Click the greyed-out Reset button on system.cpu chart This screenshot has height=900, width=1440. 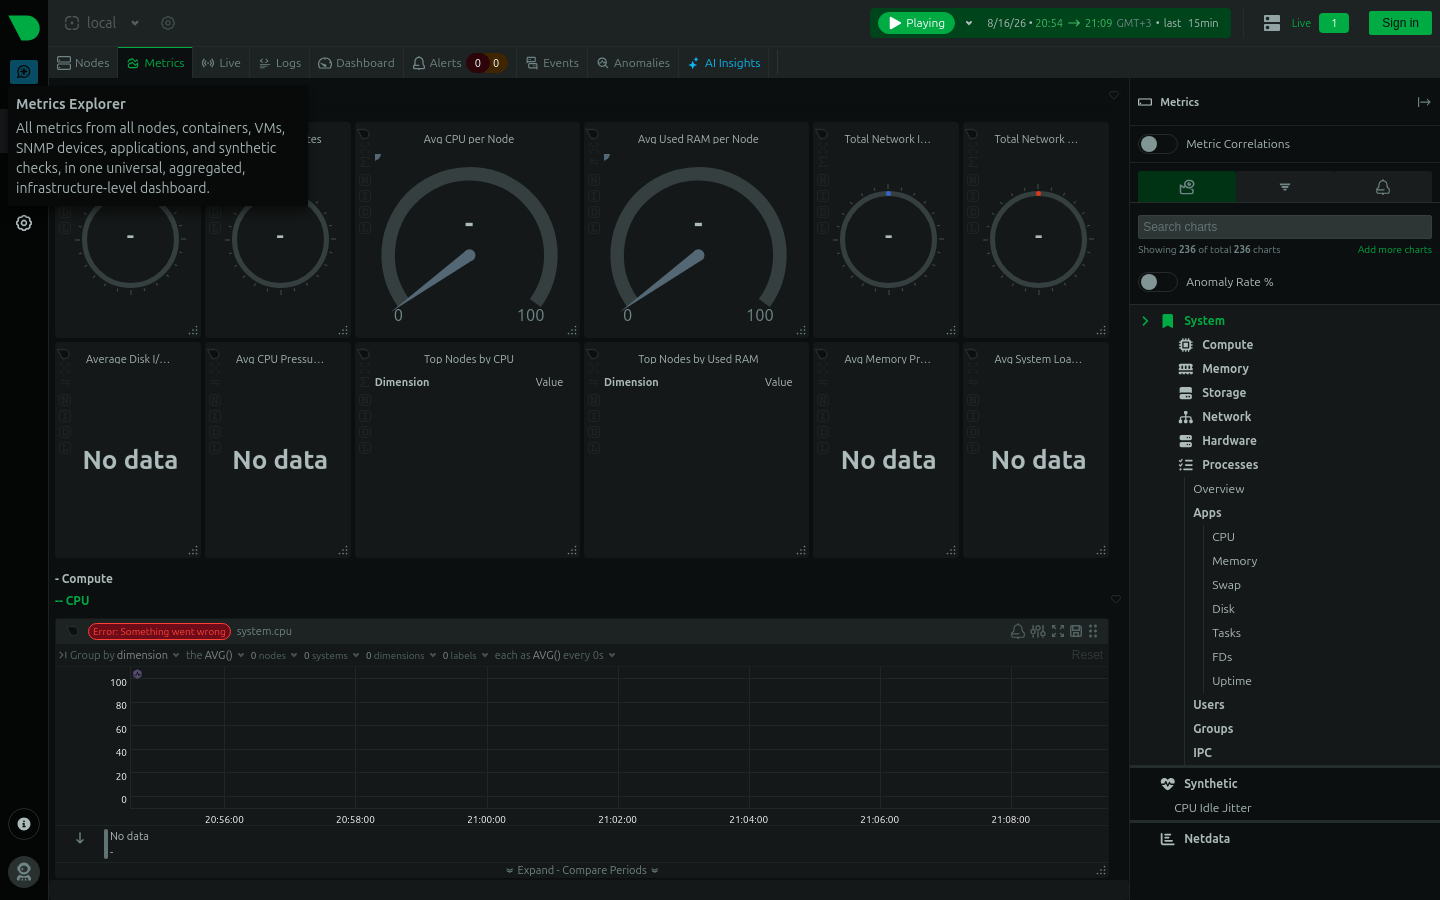click(1087, 656)
